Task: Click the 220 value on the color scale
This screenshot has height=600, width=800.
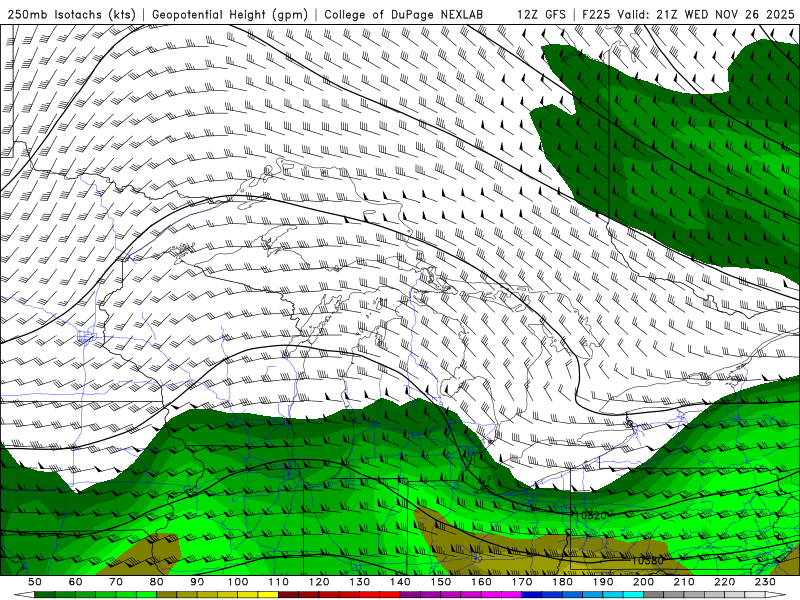Action: click(724, 582)
